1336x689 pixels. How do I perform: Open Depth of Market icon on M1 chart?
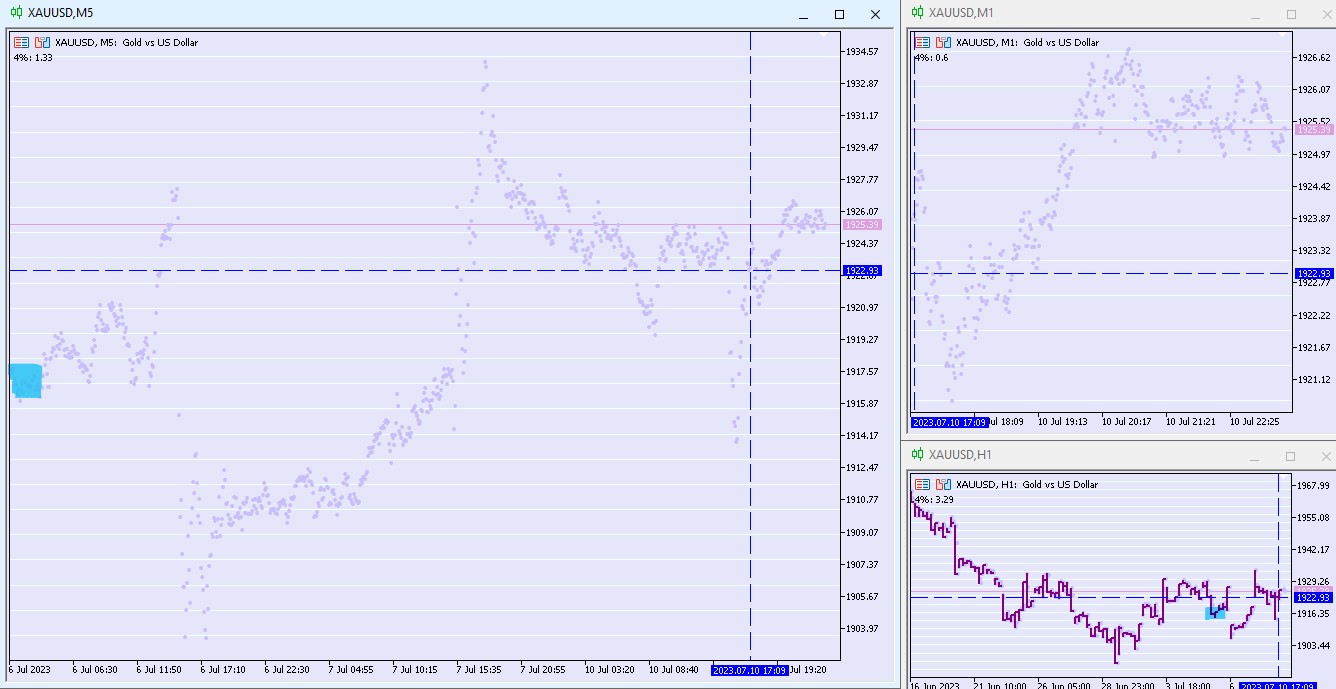[x=943, y=43]
